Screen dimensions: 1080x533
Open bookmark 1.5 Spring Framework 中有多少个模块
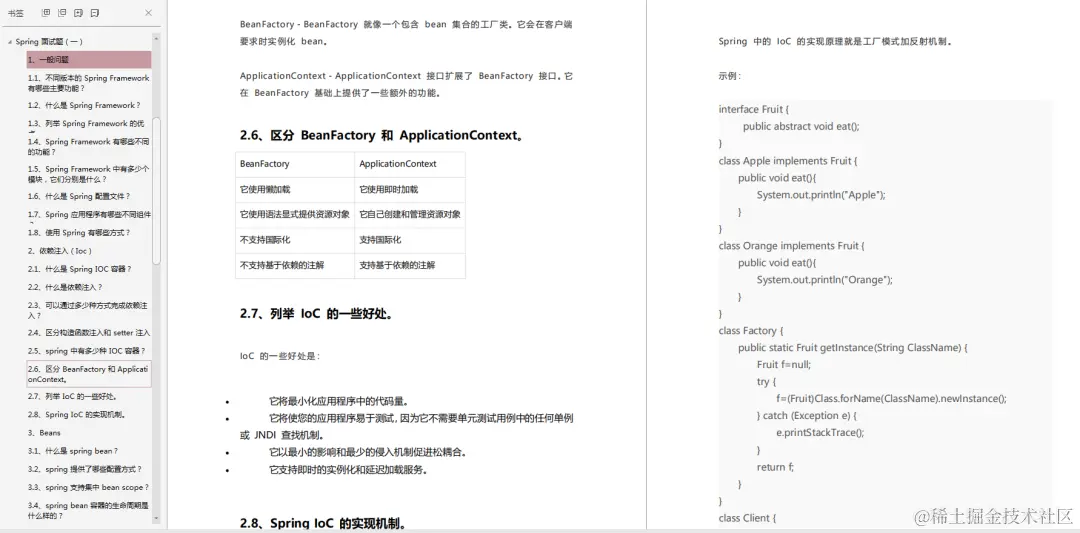pos(89,174)
